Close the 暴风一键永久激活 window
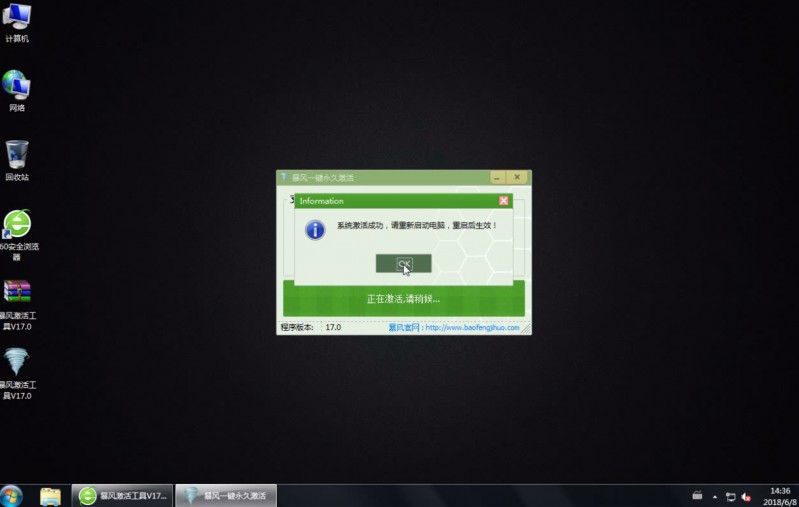Viewport: 799px width, 507px height. click(x=517, y=177)
